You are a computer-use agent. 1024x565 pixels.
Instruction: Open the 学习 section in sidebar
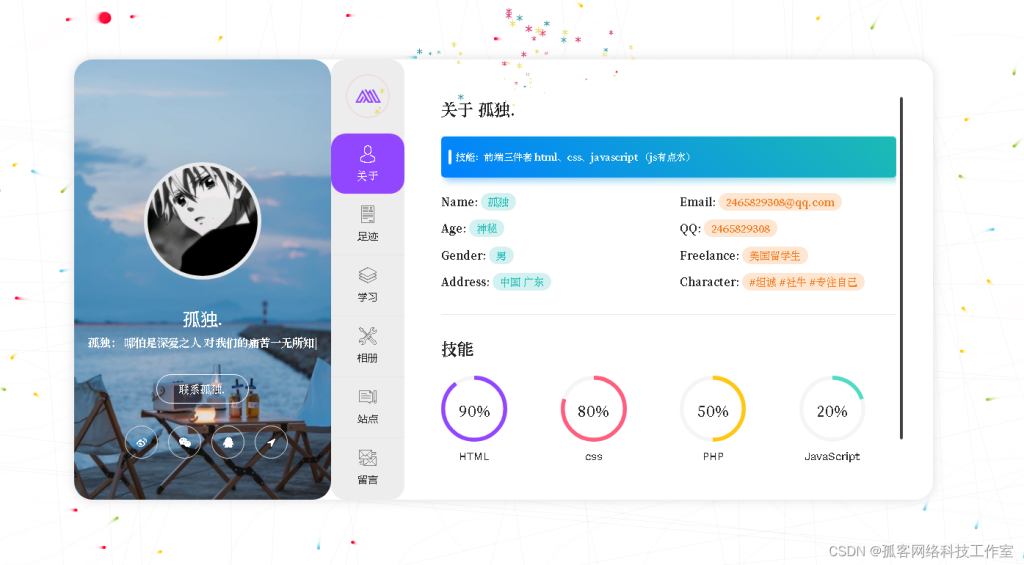point(367,284)
